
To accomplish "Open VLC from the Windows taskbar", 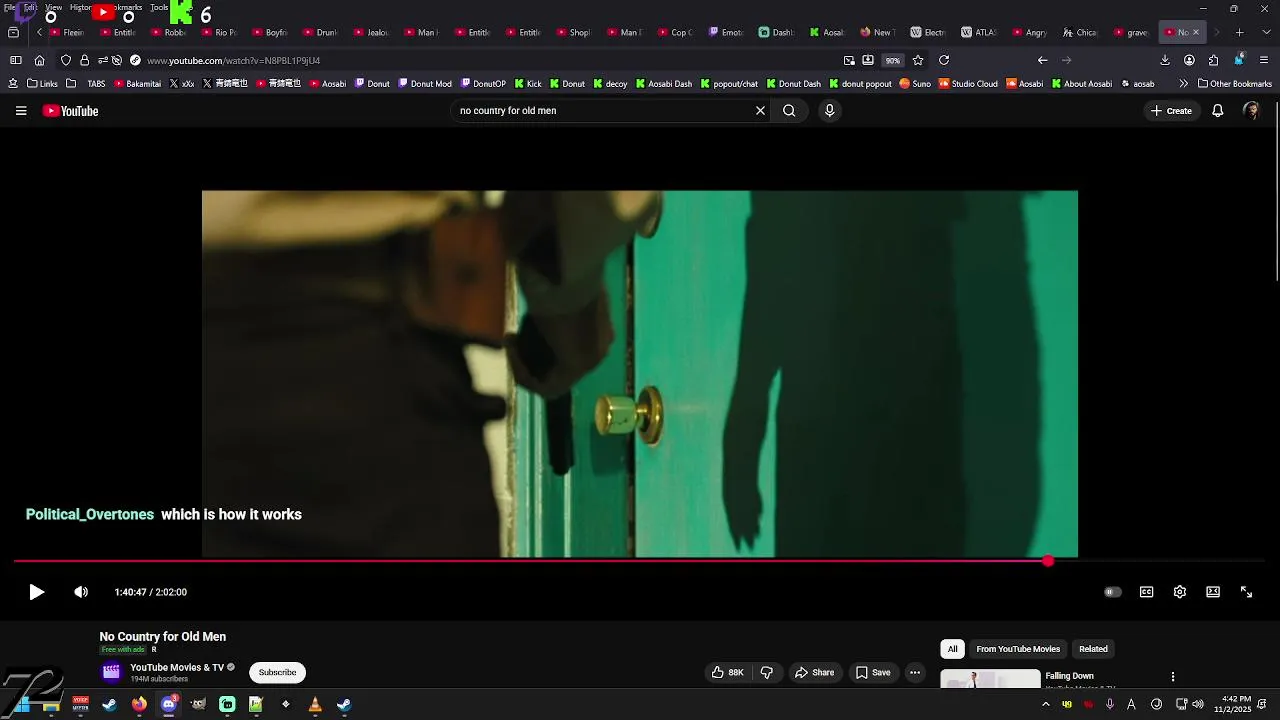I will click(x=315, y=704).
